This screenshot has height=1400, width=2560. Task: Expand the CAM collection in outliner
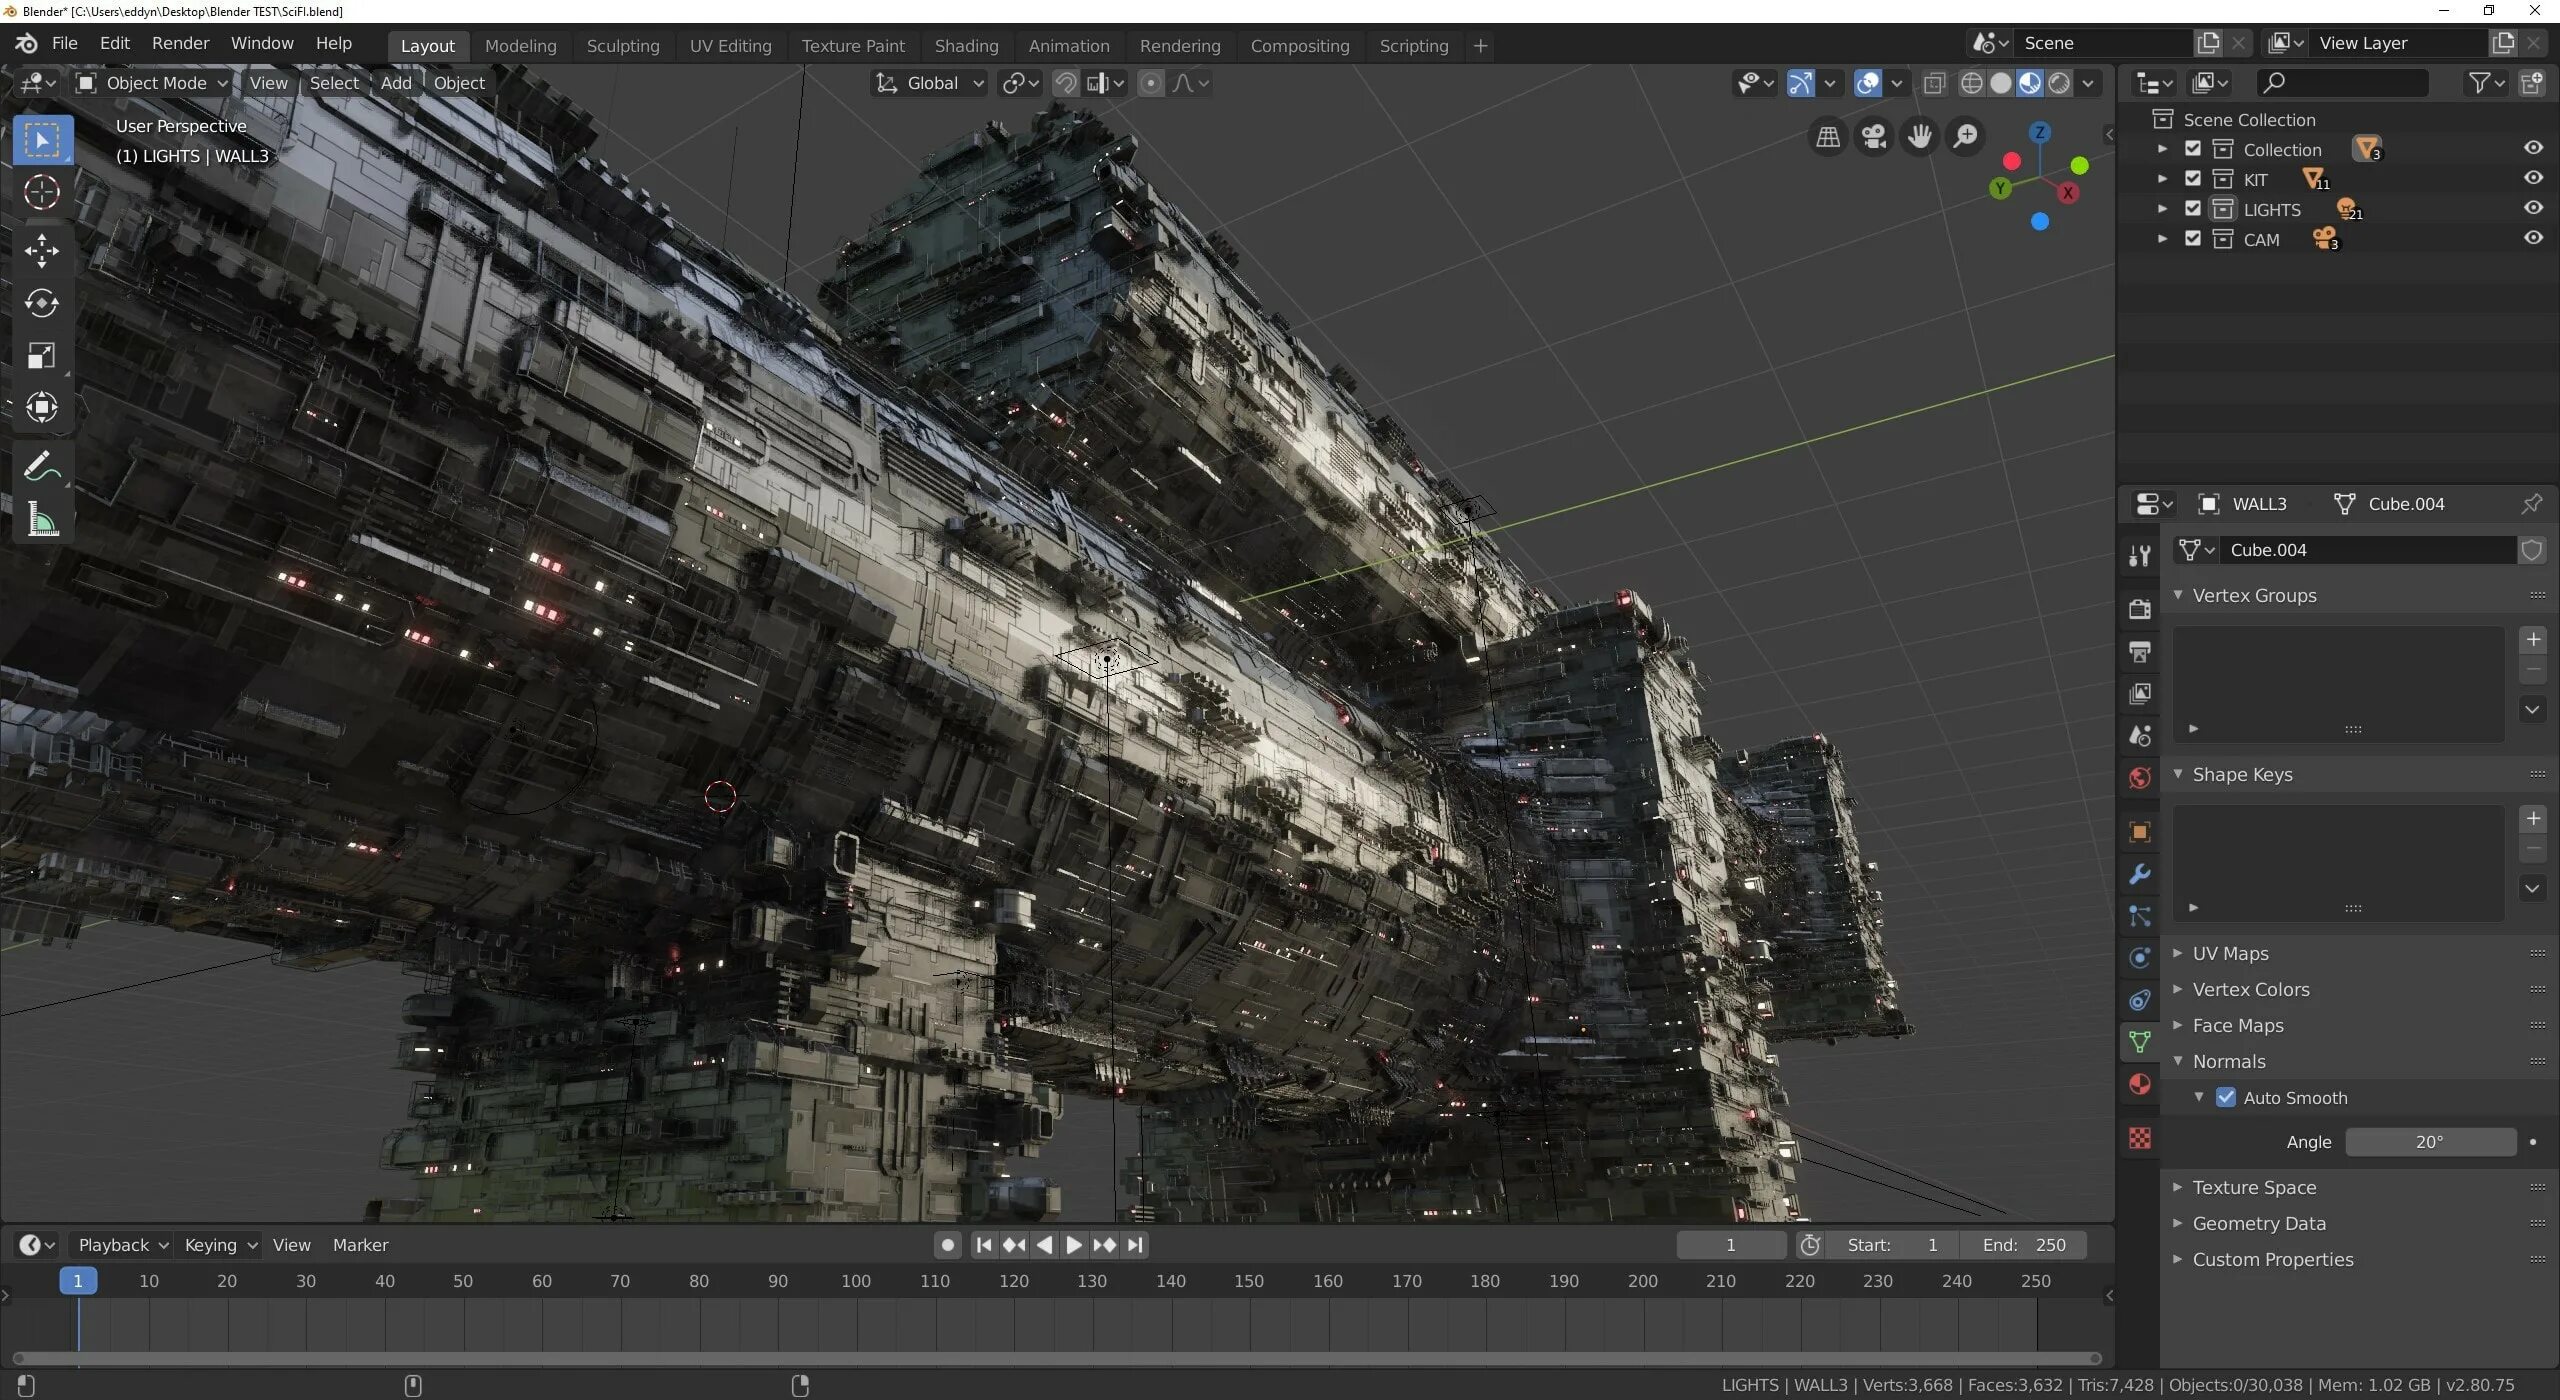[x=2162, y=239]
